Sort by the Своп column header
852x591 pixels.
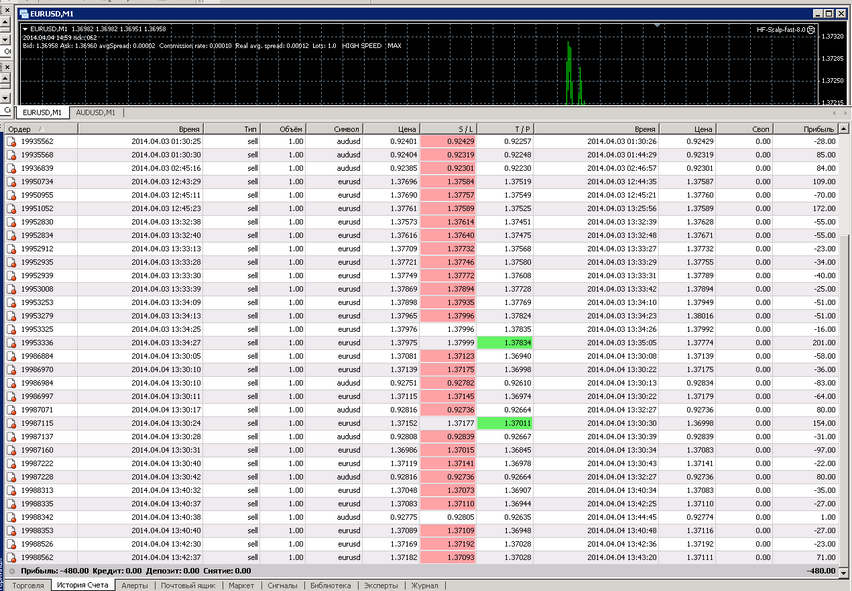point(745,129)
